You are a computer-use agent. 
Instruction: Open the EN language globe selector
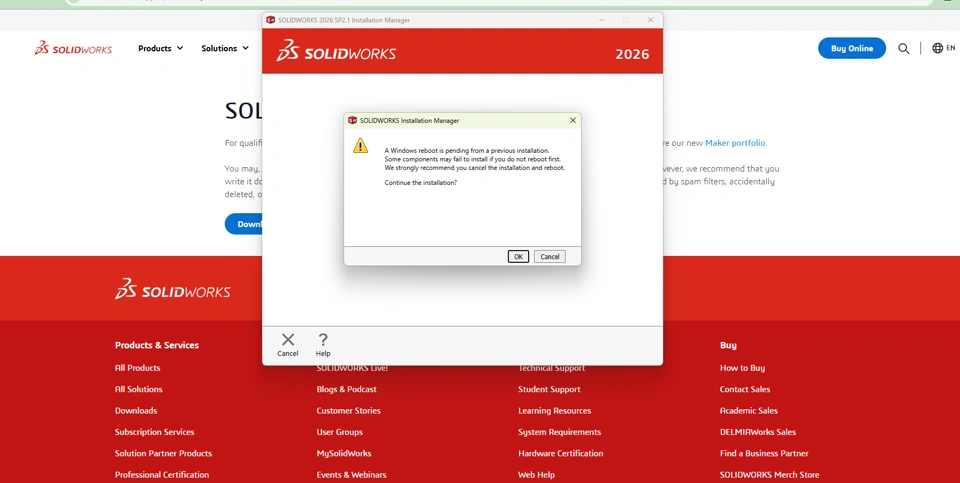pos(943,48)
